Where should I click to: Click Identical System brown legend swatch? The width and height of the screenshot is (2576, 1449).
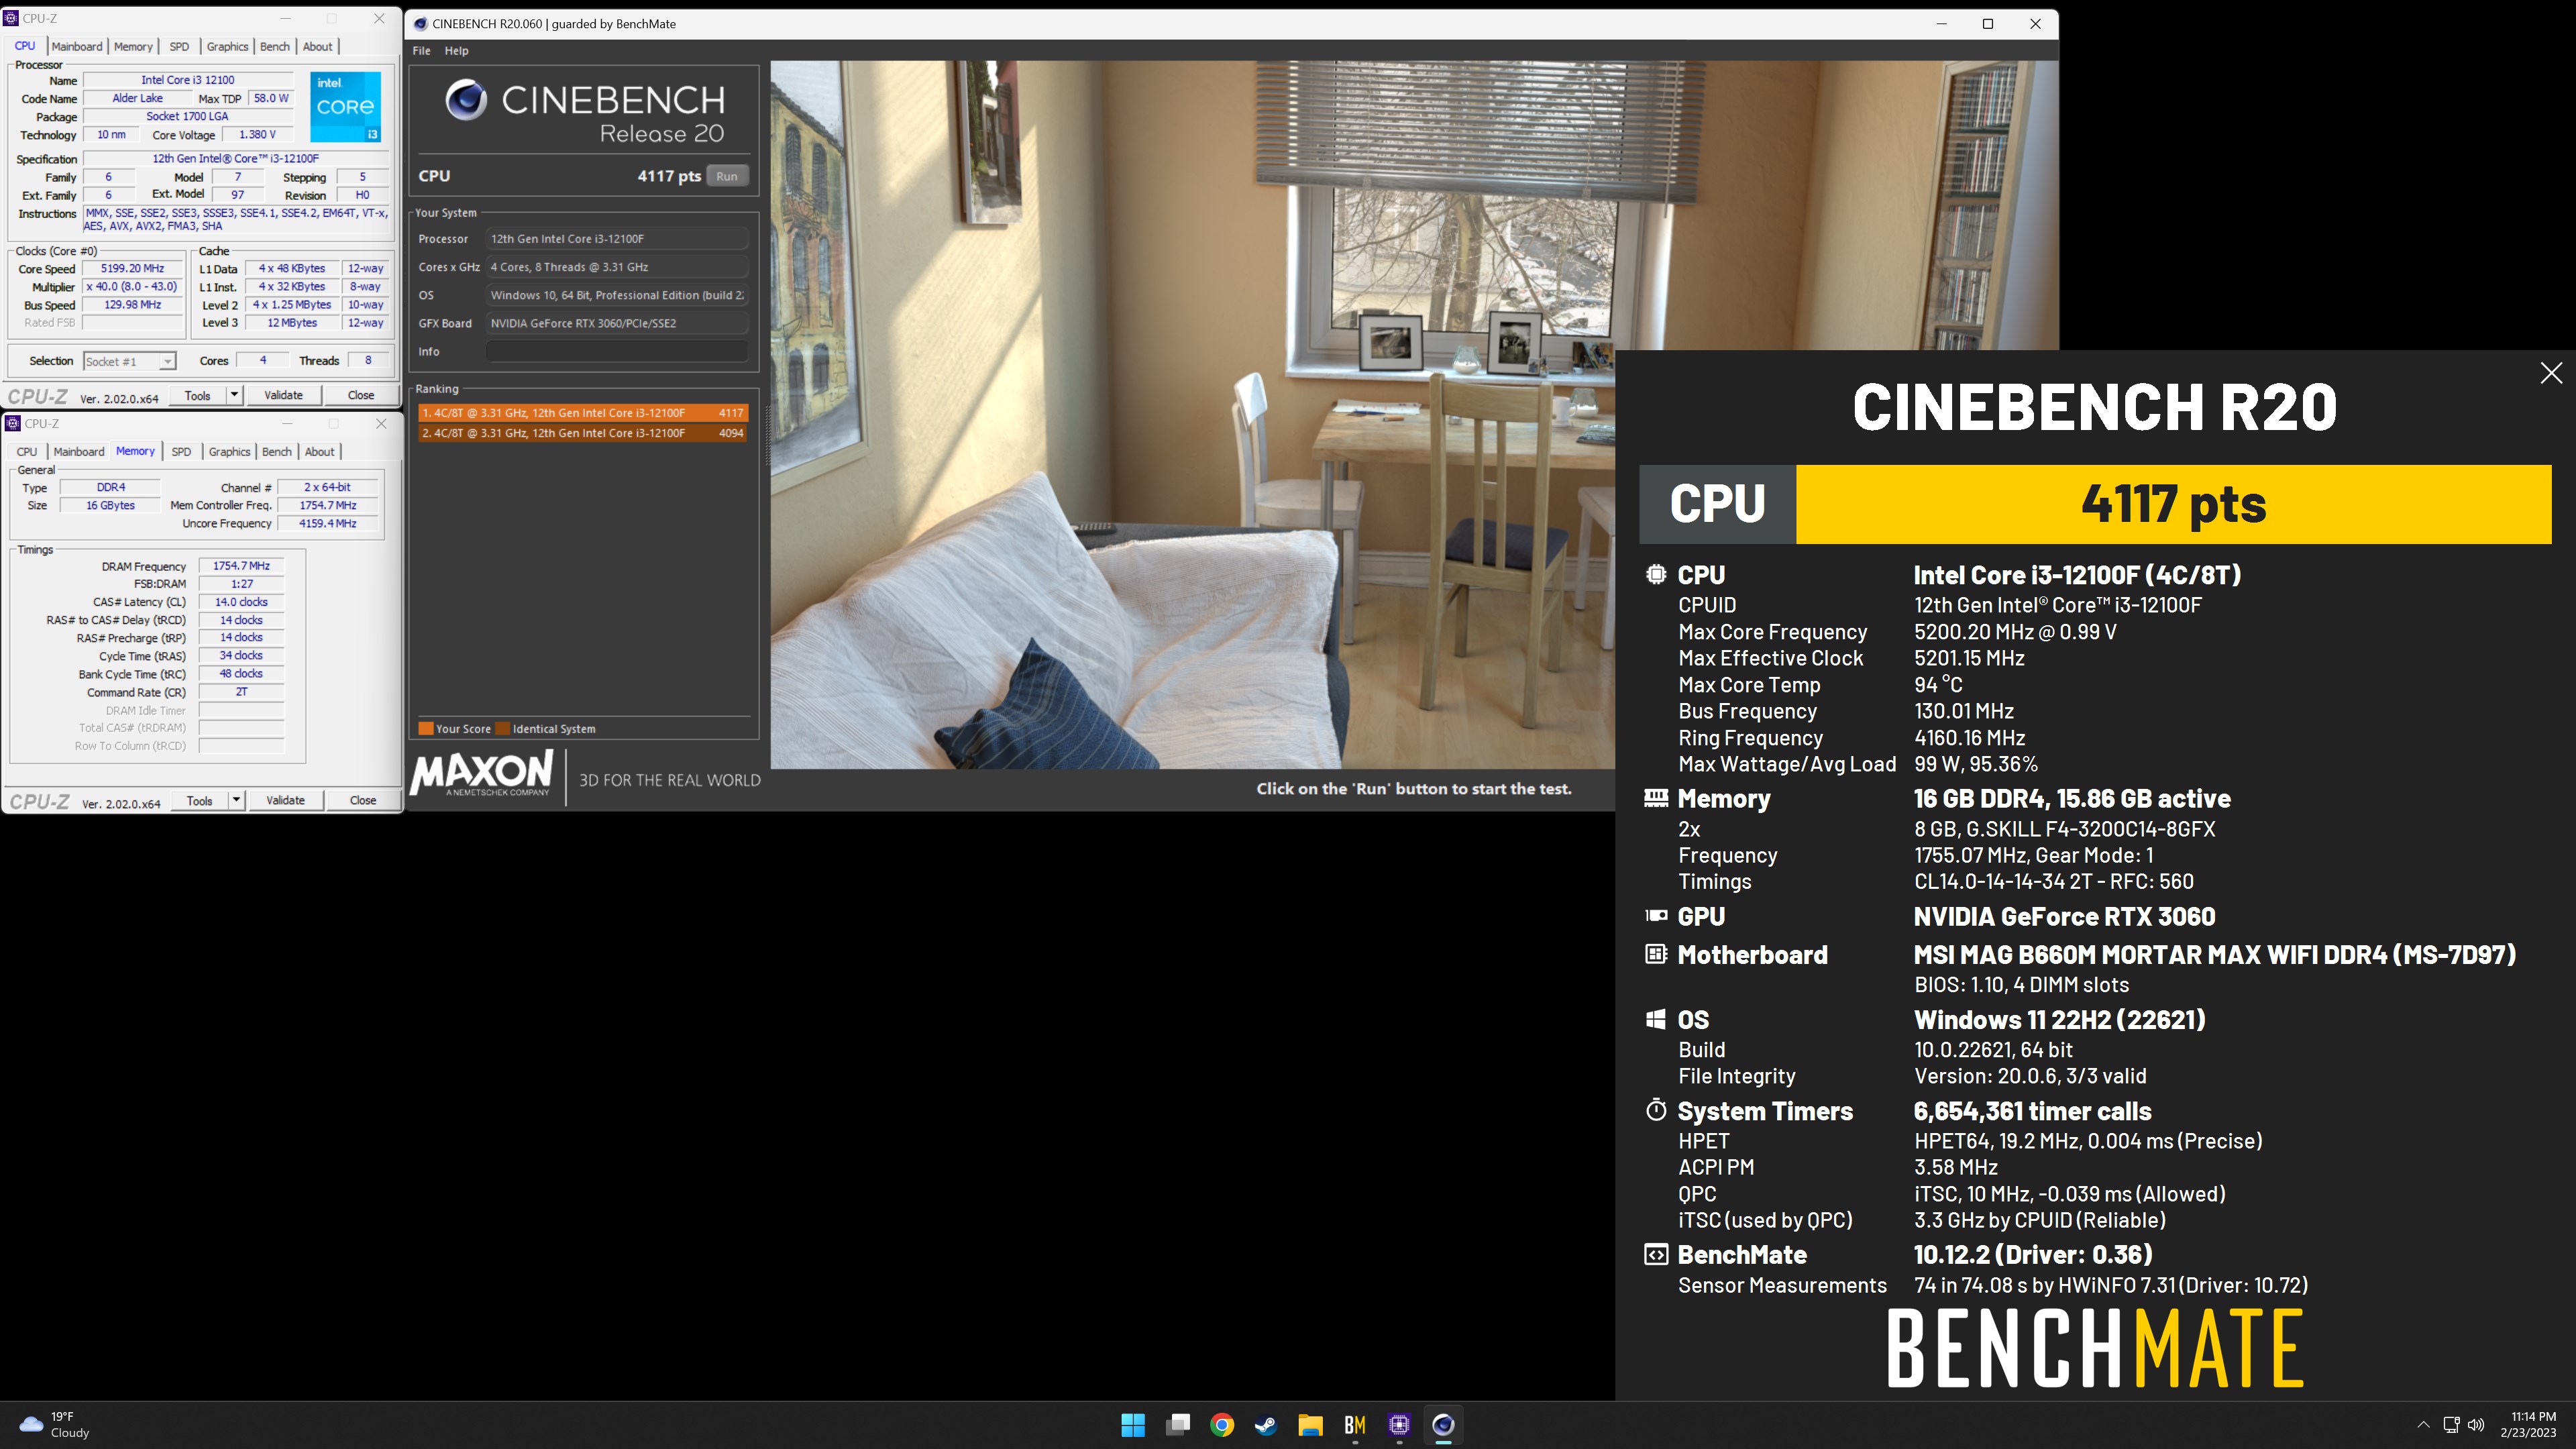(x=503, y=728)
